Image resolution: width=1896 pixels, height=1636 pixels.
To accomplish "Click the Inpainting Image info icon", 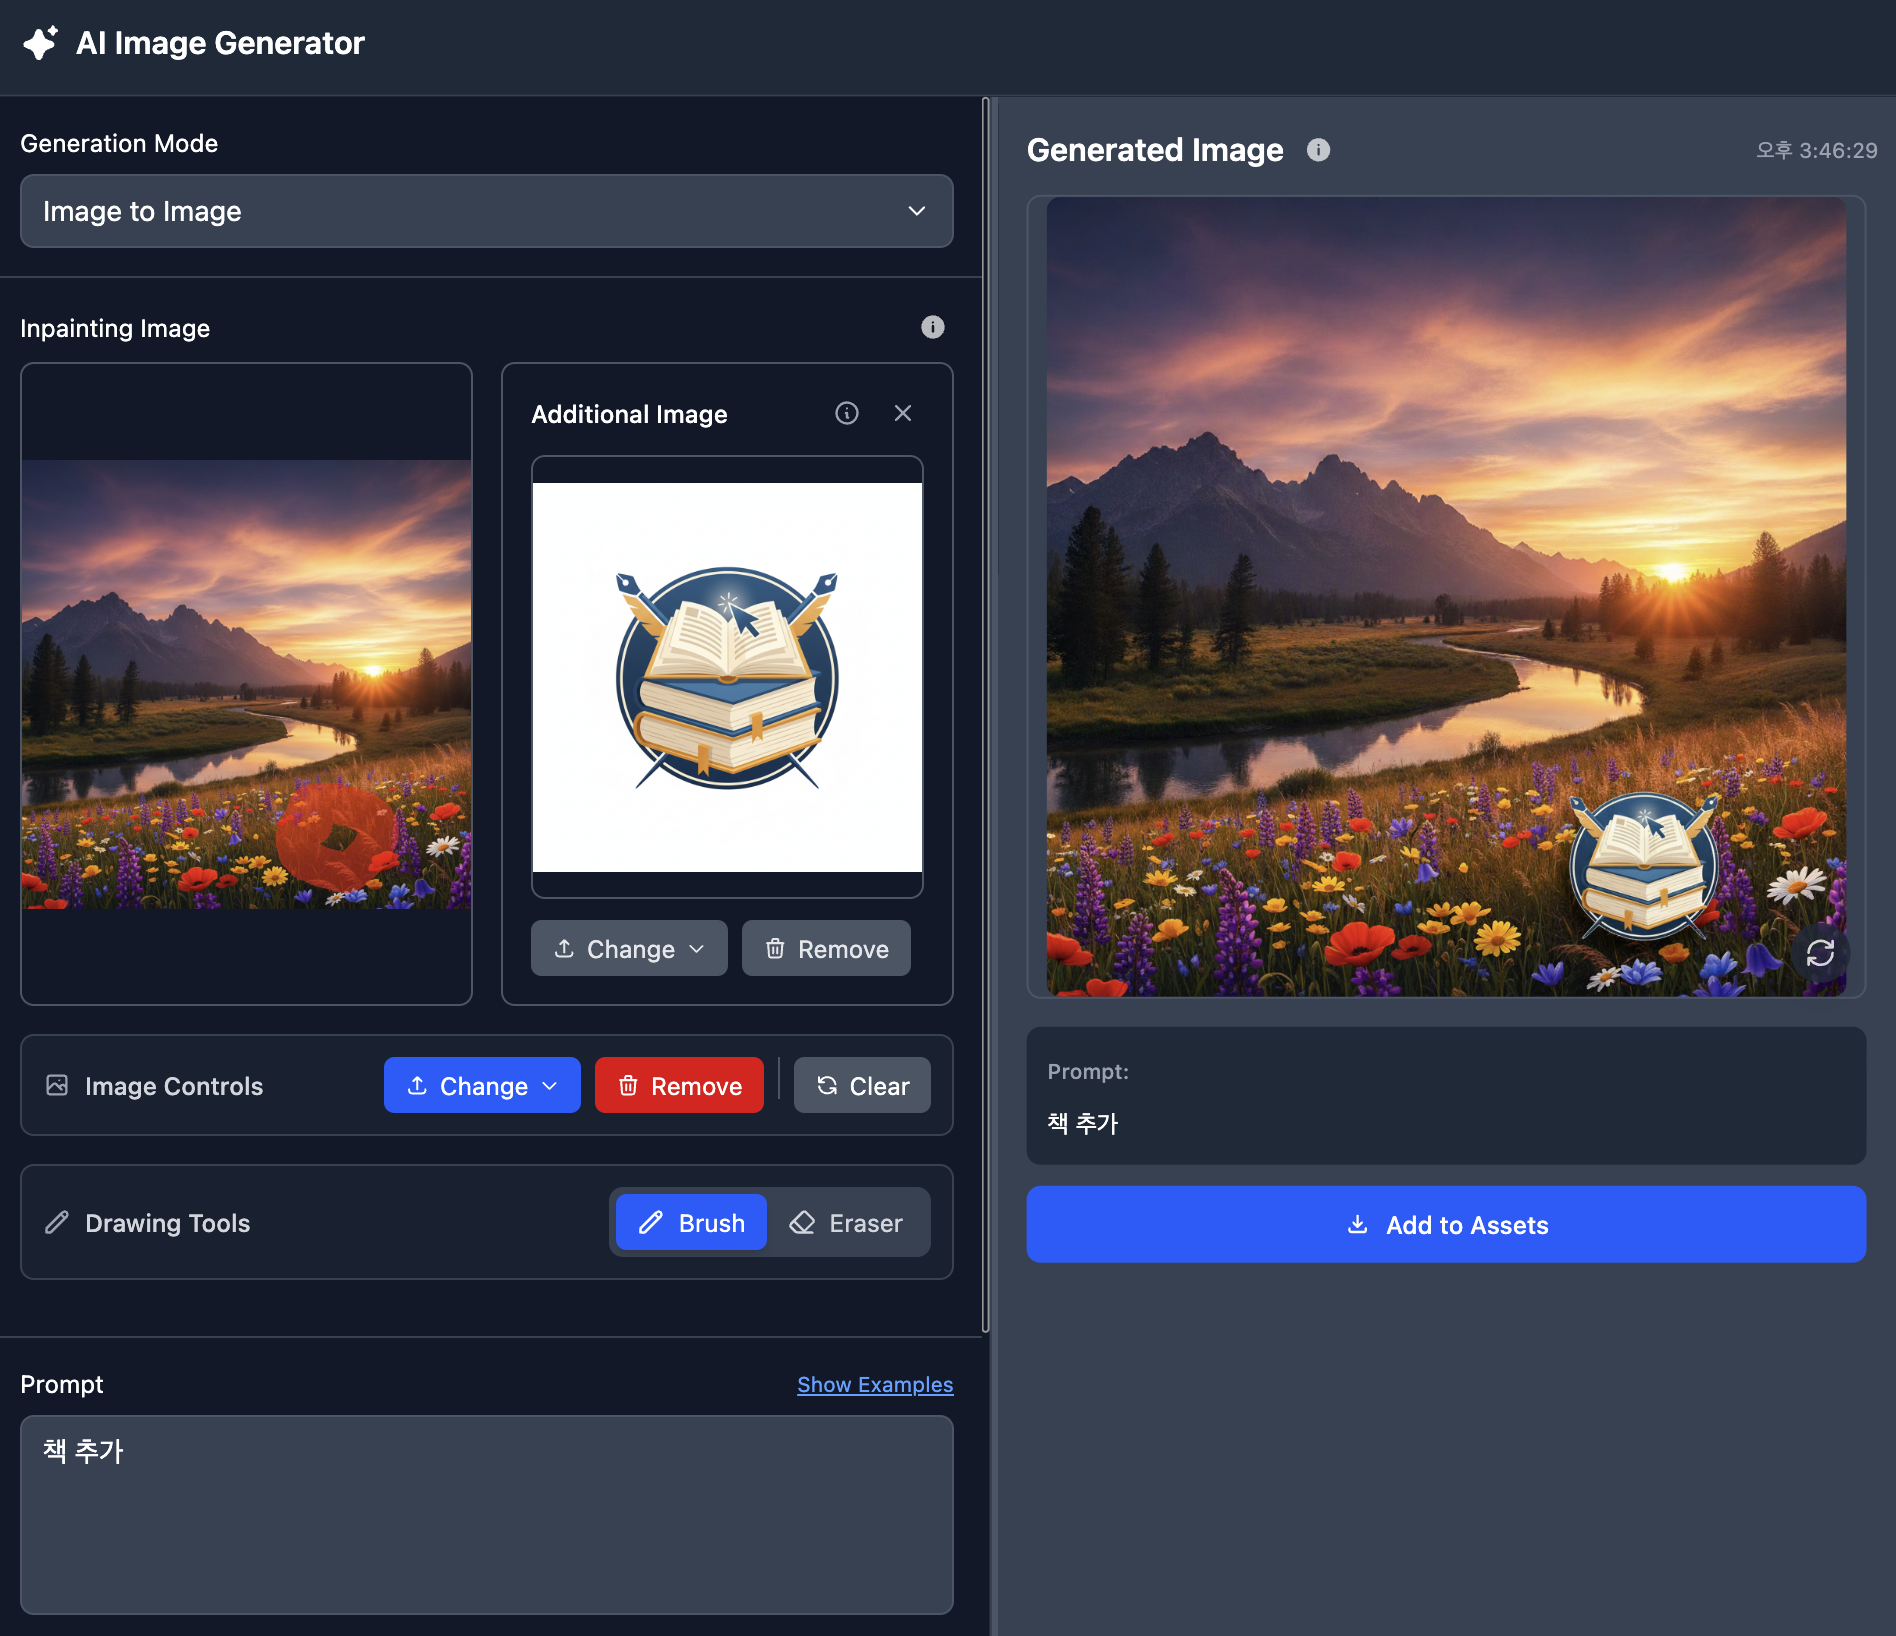I will [932, 327].
